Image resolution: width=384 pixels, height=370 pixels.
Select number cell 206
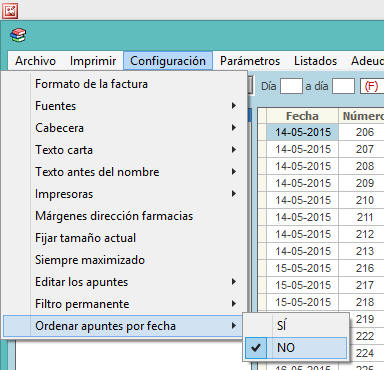(x=362, y=132)
